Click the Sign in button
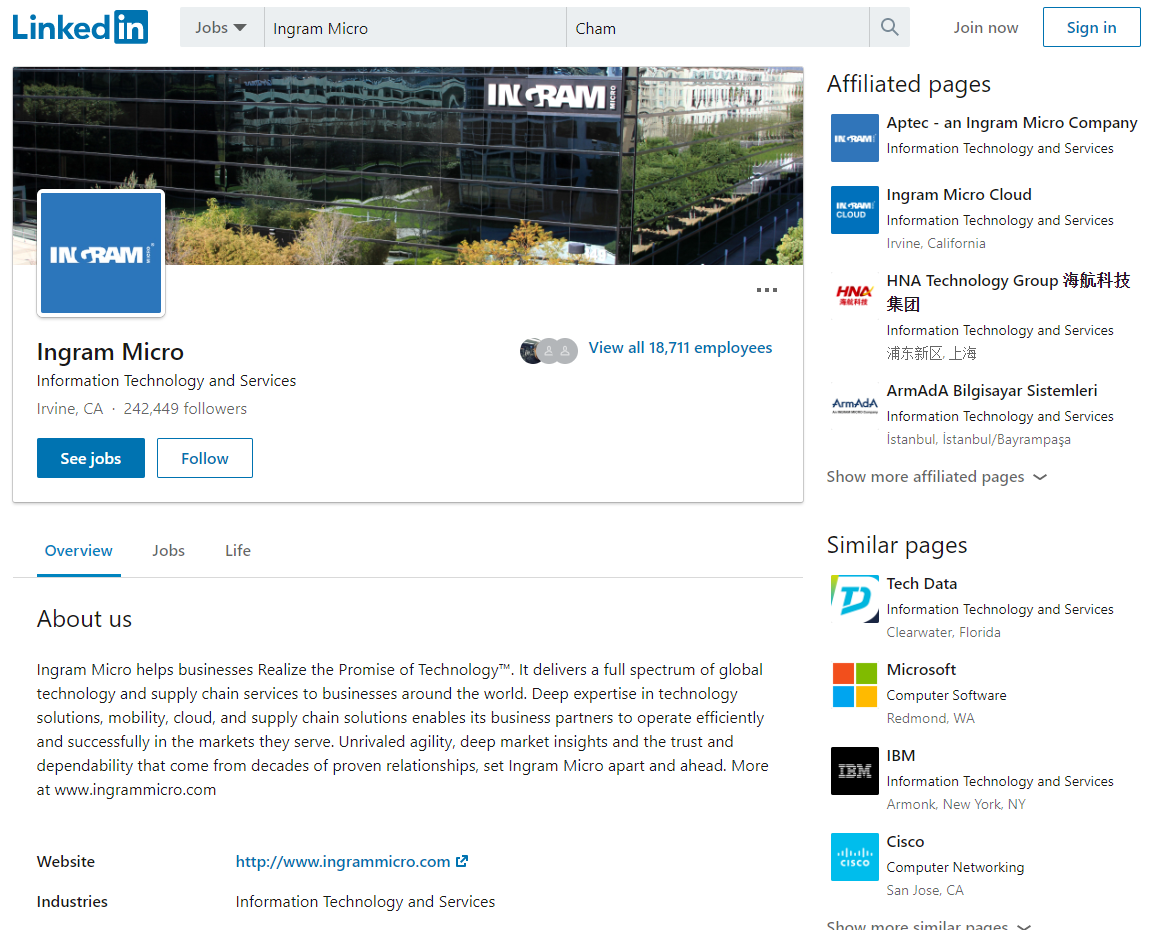Viewport: 1166px width, 930px height. [1092, 28]
